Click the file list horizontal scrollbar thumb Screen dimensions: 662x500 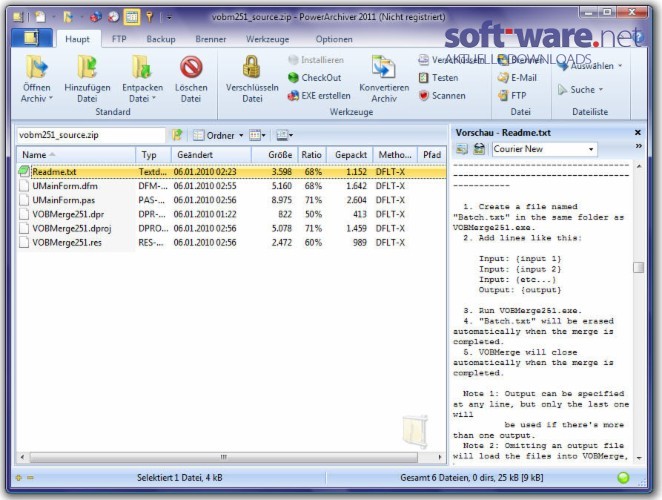[x=224, y=457]
